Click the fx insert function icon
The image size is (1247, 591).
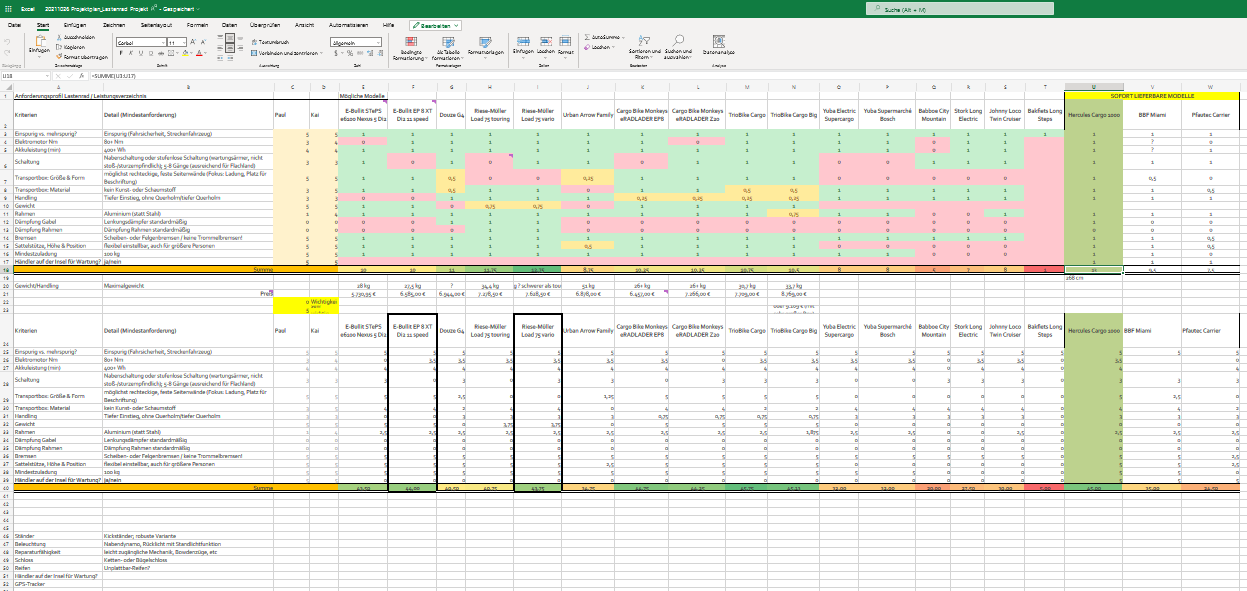83,75
